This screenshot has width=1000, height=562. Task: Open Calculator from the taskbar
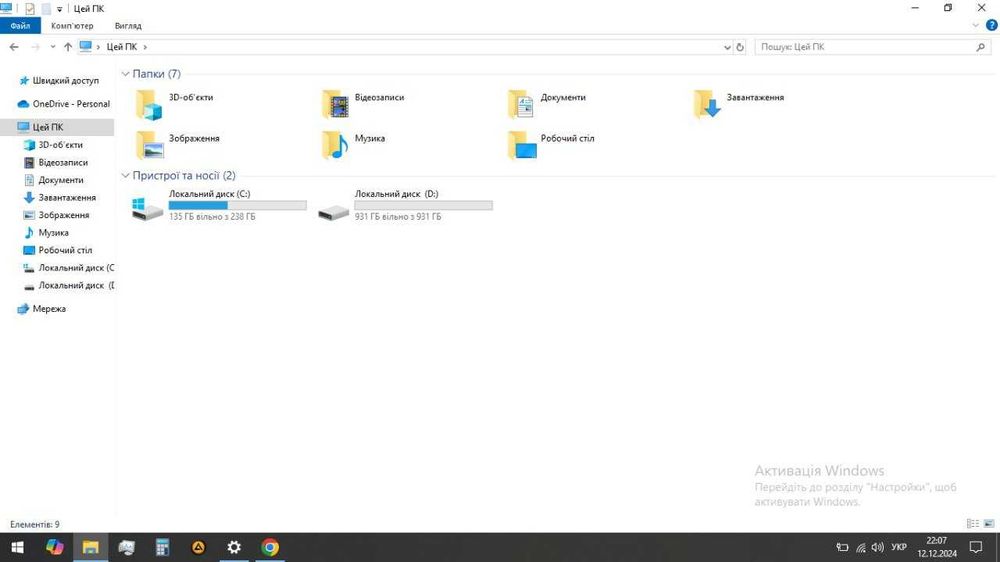pos(162,547)
